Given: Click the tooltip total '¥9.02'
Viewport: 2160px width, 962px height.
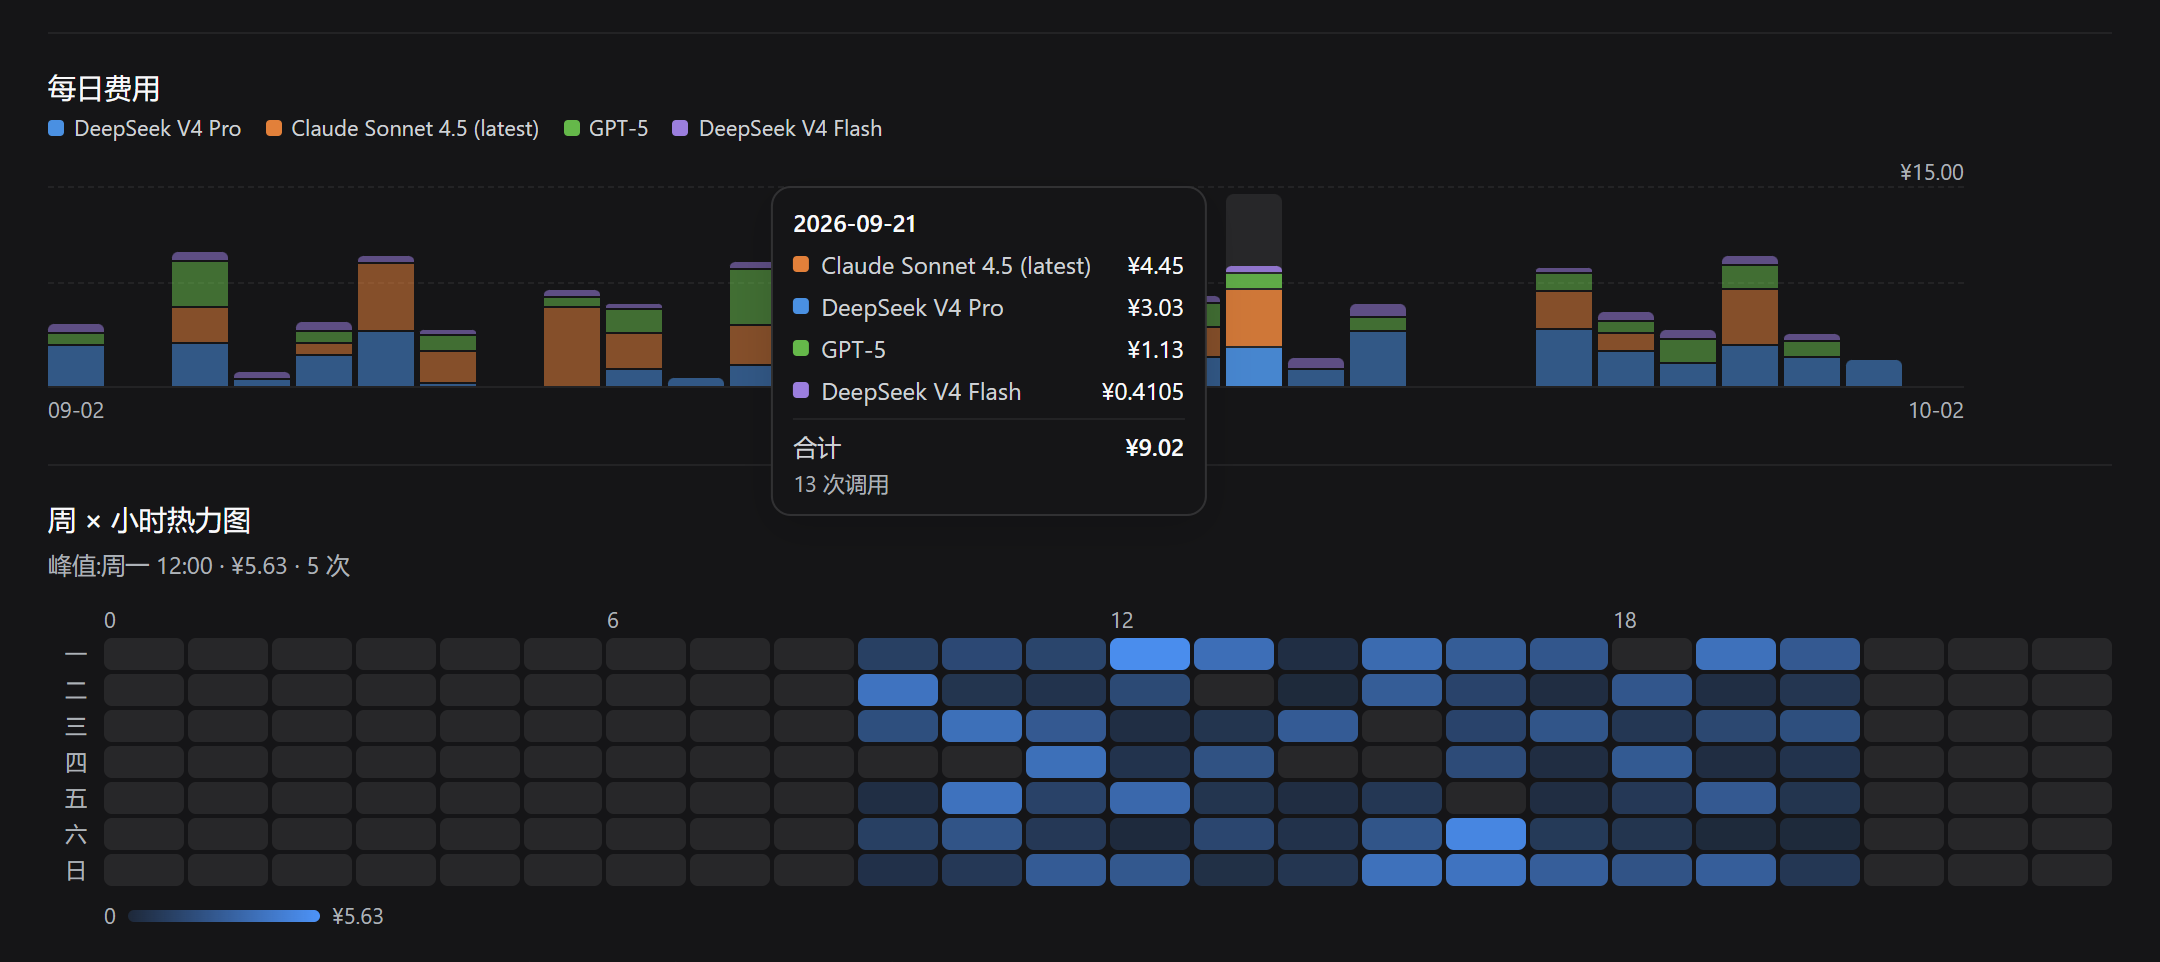Looking at the screenshot, I should 1154,448.
